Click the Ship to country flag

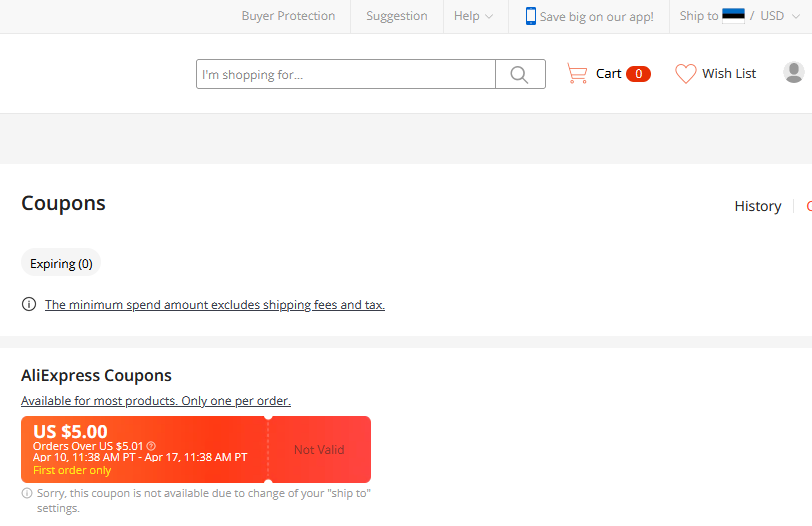click(x=733, y=16)
